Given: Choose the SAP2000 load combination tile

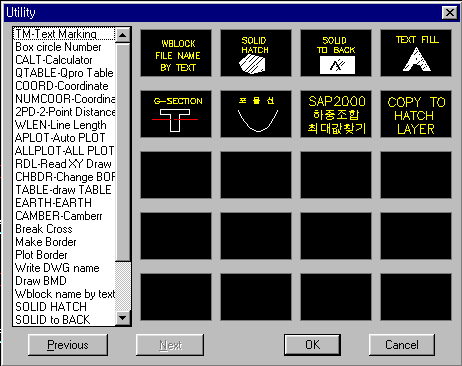Looking at the screenshot, I should click(x=336, y=114).
